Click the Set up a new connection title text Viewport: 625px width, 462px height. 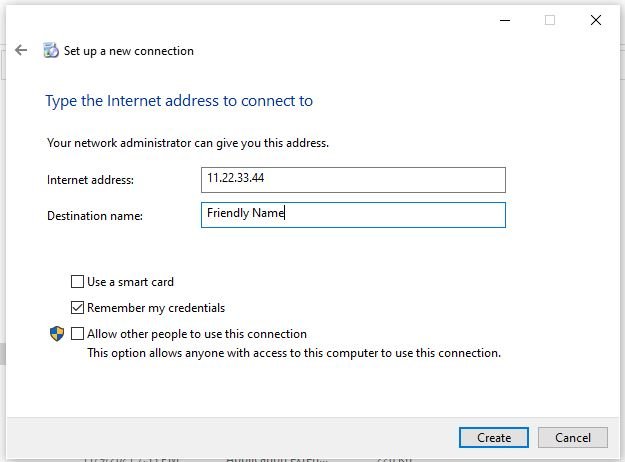pyautogui.click(x=129, y=51)
